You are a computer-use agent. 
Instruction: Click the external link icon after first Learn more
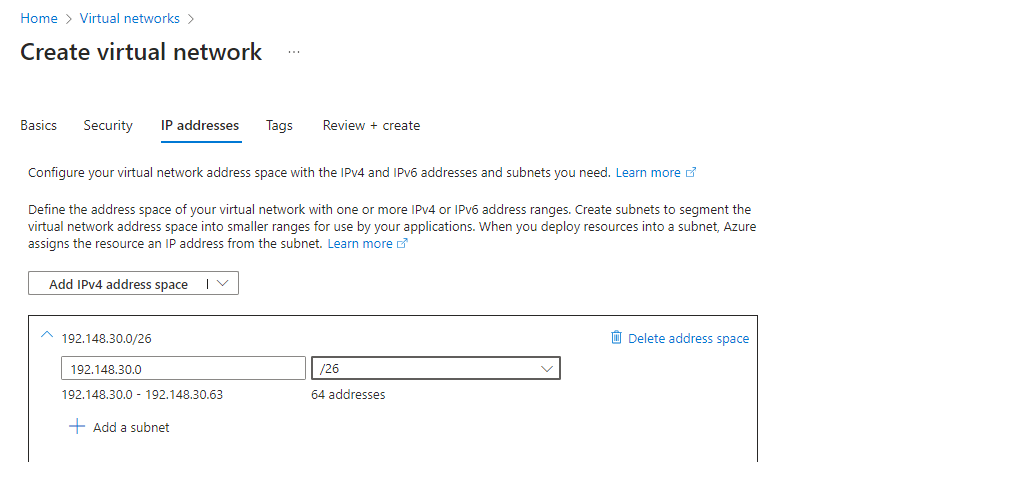click(690, 173)
